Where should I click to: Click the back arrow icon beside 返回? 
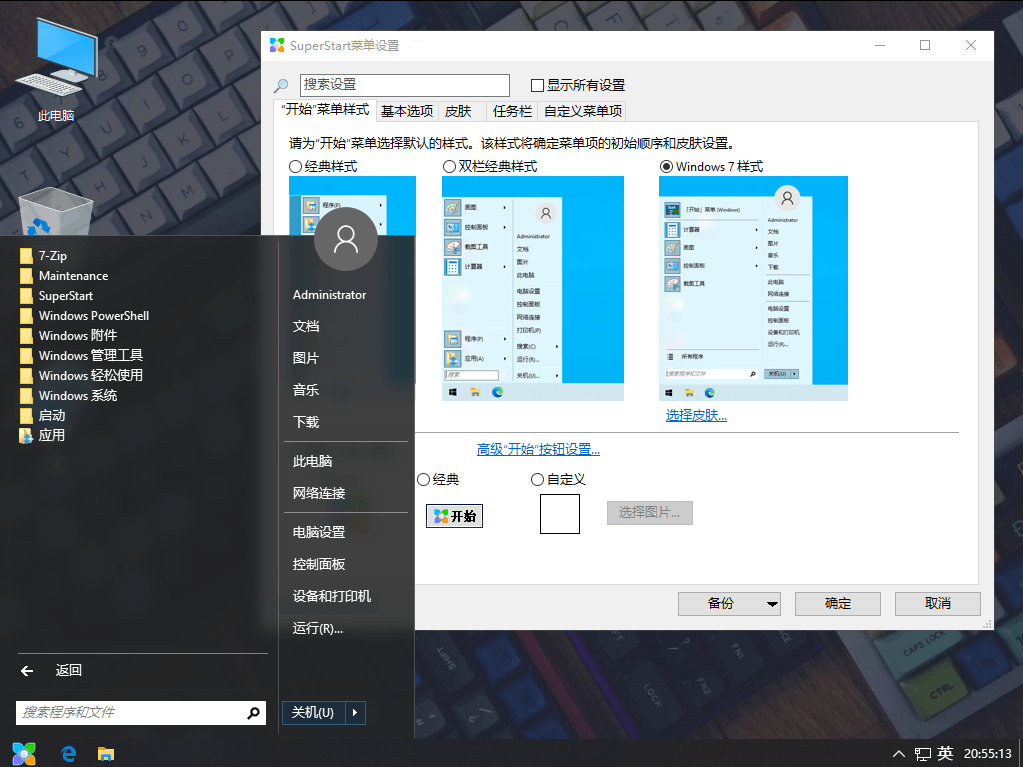click(x=27, y=670)
